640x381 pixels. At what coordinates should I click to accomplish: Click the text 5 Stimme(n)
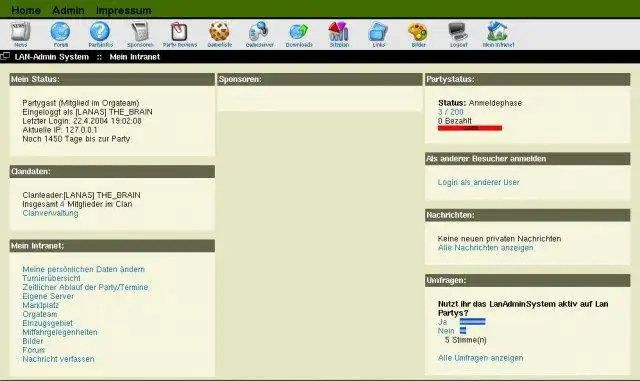(x=466, y=340)
